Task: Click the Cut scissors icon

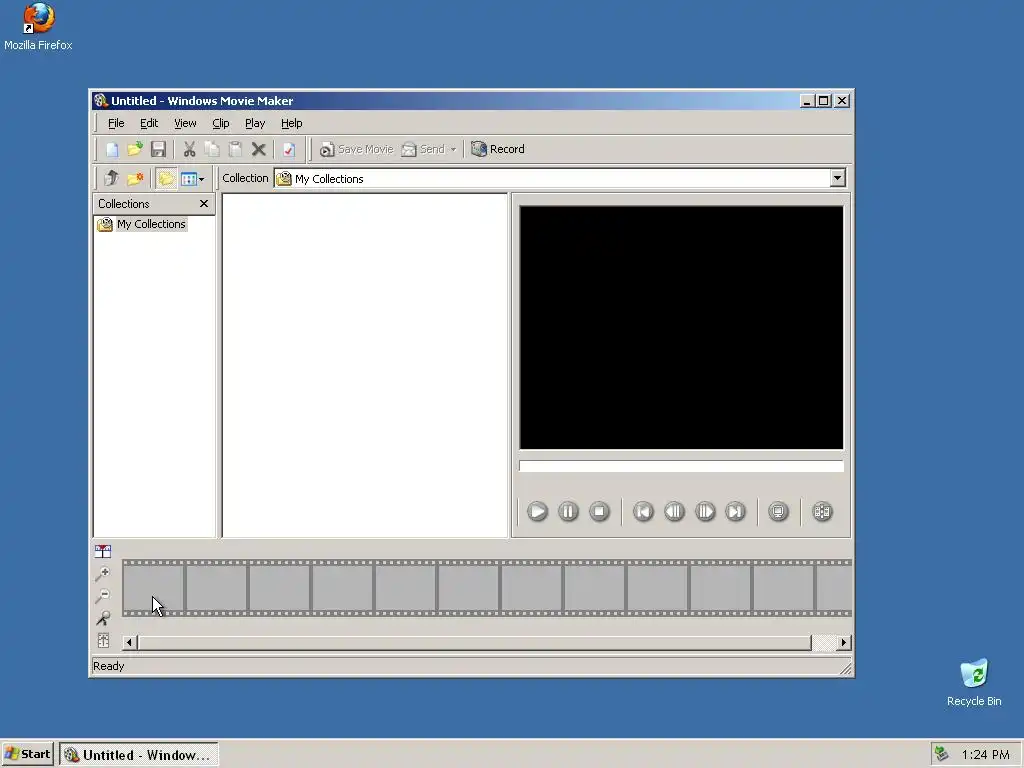Action: (189, 150)
